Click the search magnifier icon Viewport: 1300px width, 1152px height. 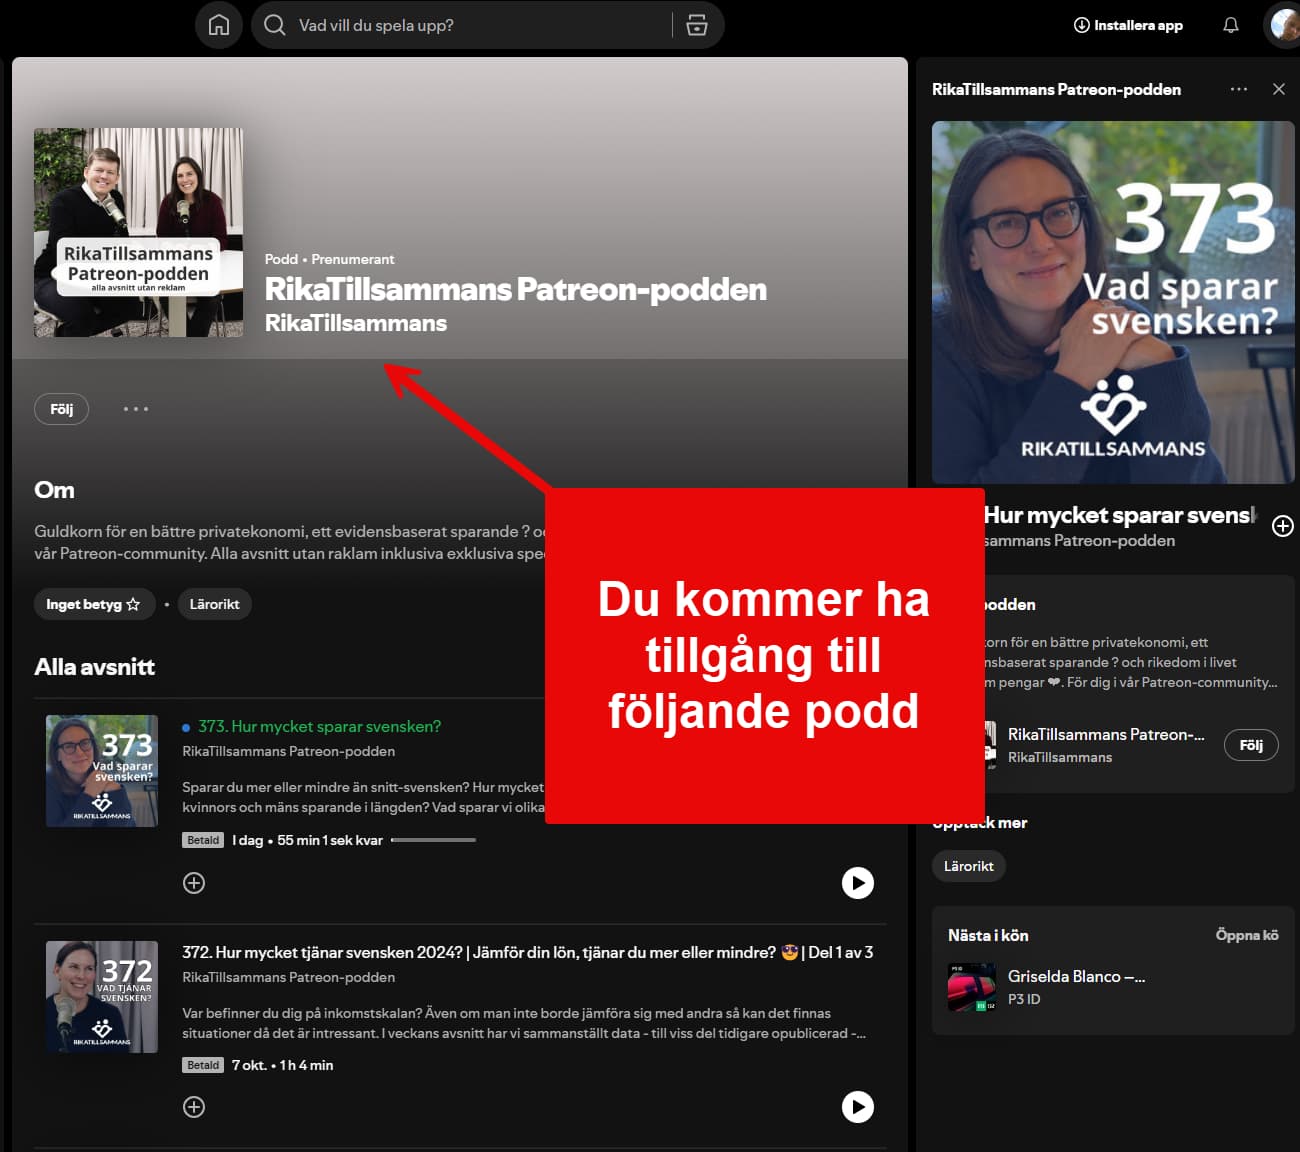click(x=275, y=25)
